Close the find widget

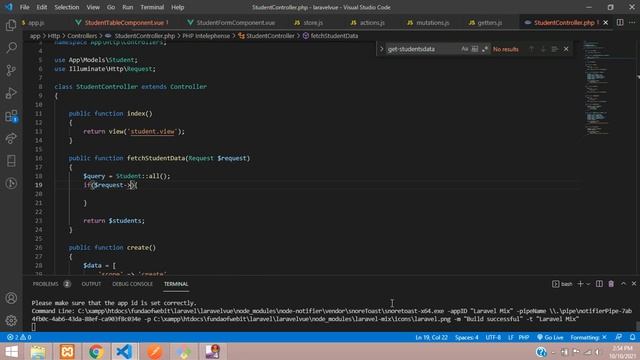click(566, 49)
